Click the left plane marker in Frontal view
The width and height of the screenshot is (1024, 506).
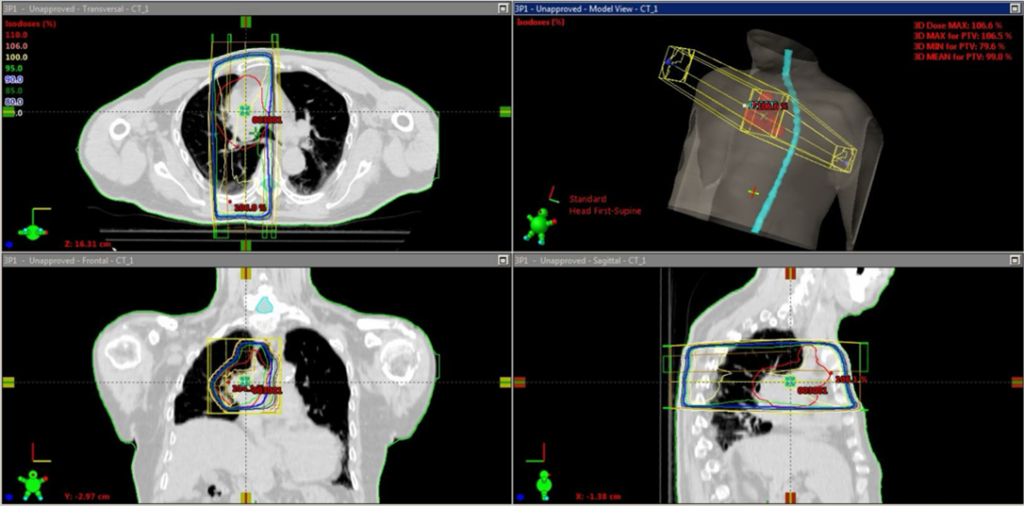click(8, 382)
